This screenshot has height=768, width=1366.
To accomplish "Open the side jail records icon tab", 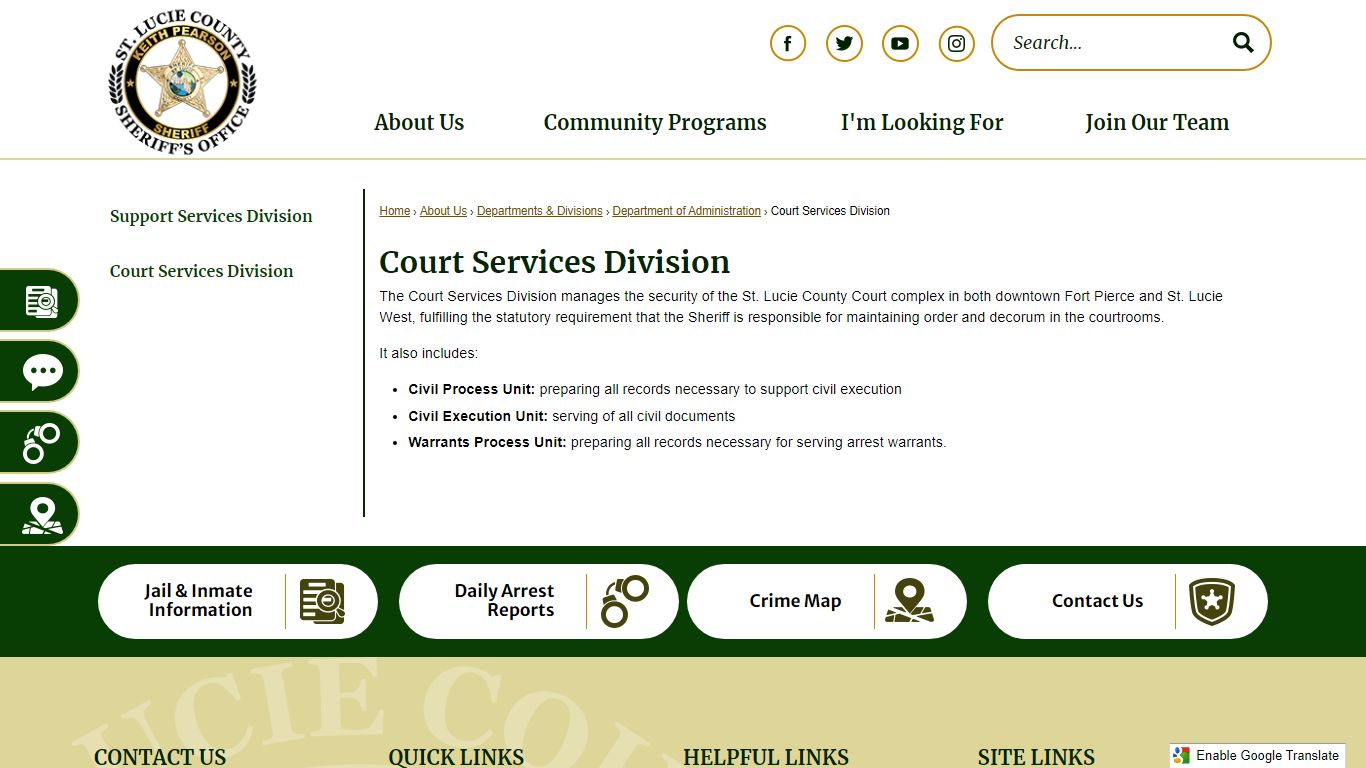I will coord(41,300).
